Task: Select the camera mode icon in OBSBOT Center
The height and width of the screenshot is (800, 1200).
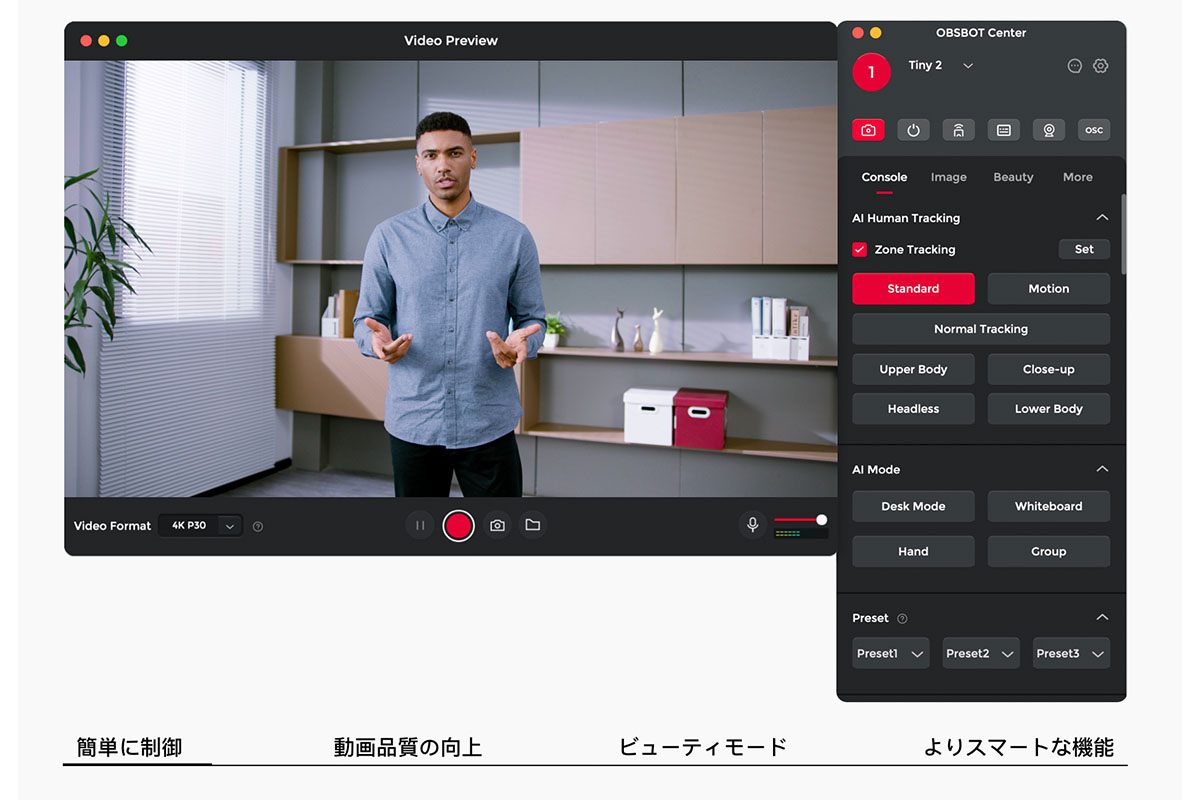Action: pos(868,129)
